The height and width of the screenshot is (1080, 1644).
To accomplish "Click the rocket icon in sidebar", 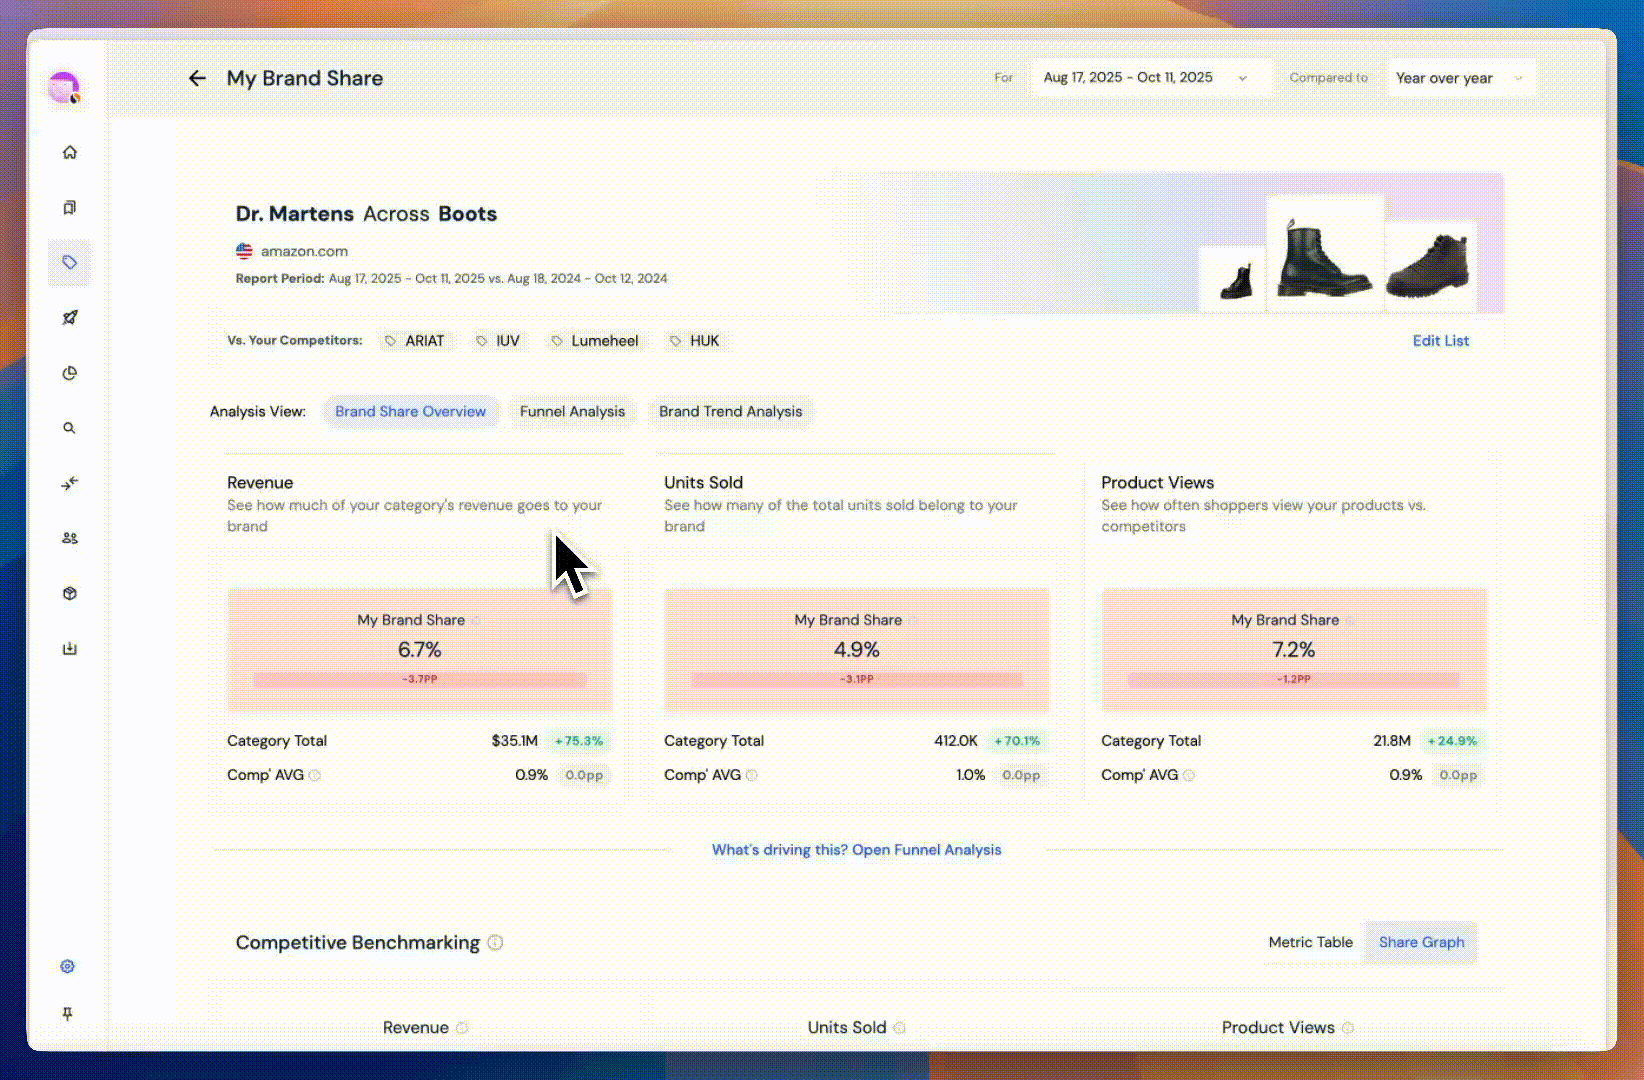I will click(x=69, y=318).
